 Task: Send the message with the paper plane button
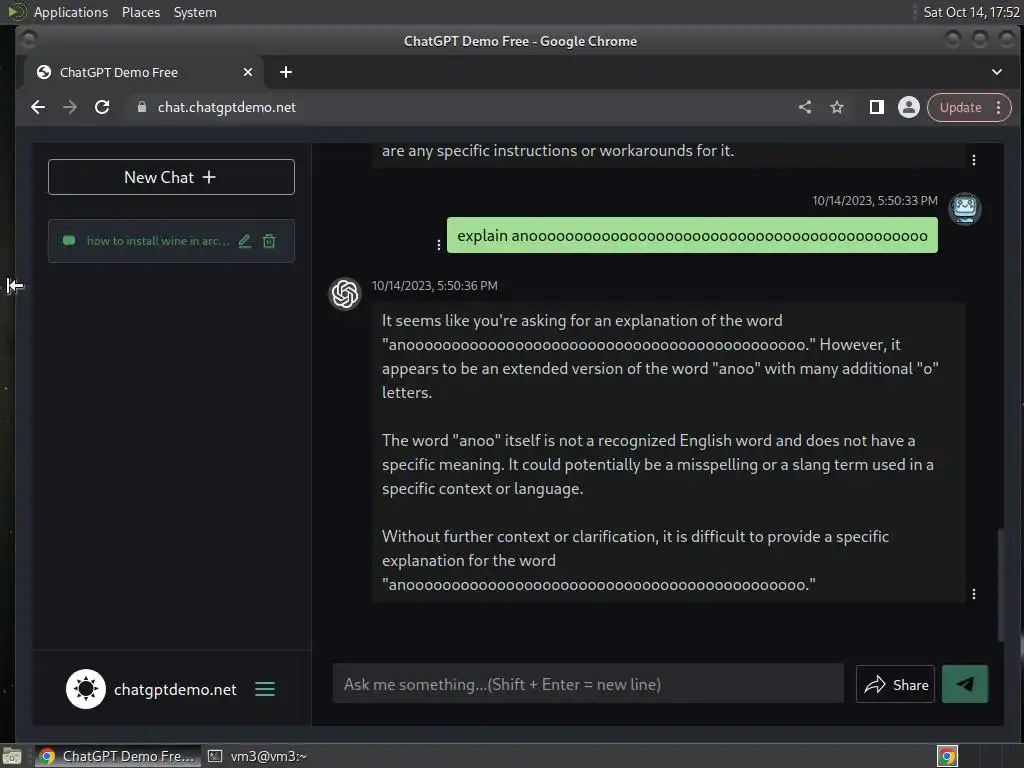(x=965, y=684)
